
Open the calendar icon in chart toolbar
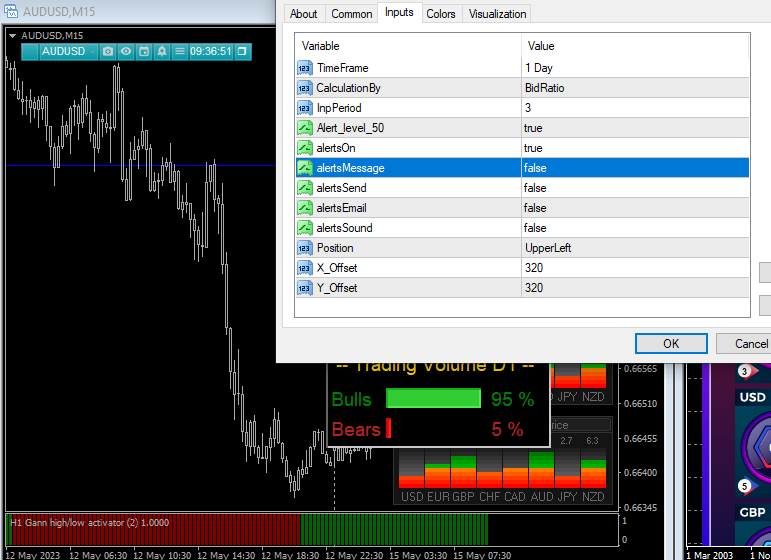coord(144,51)
